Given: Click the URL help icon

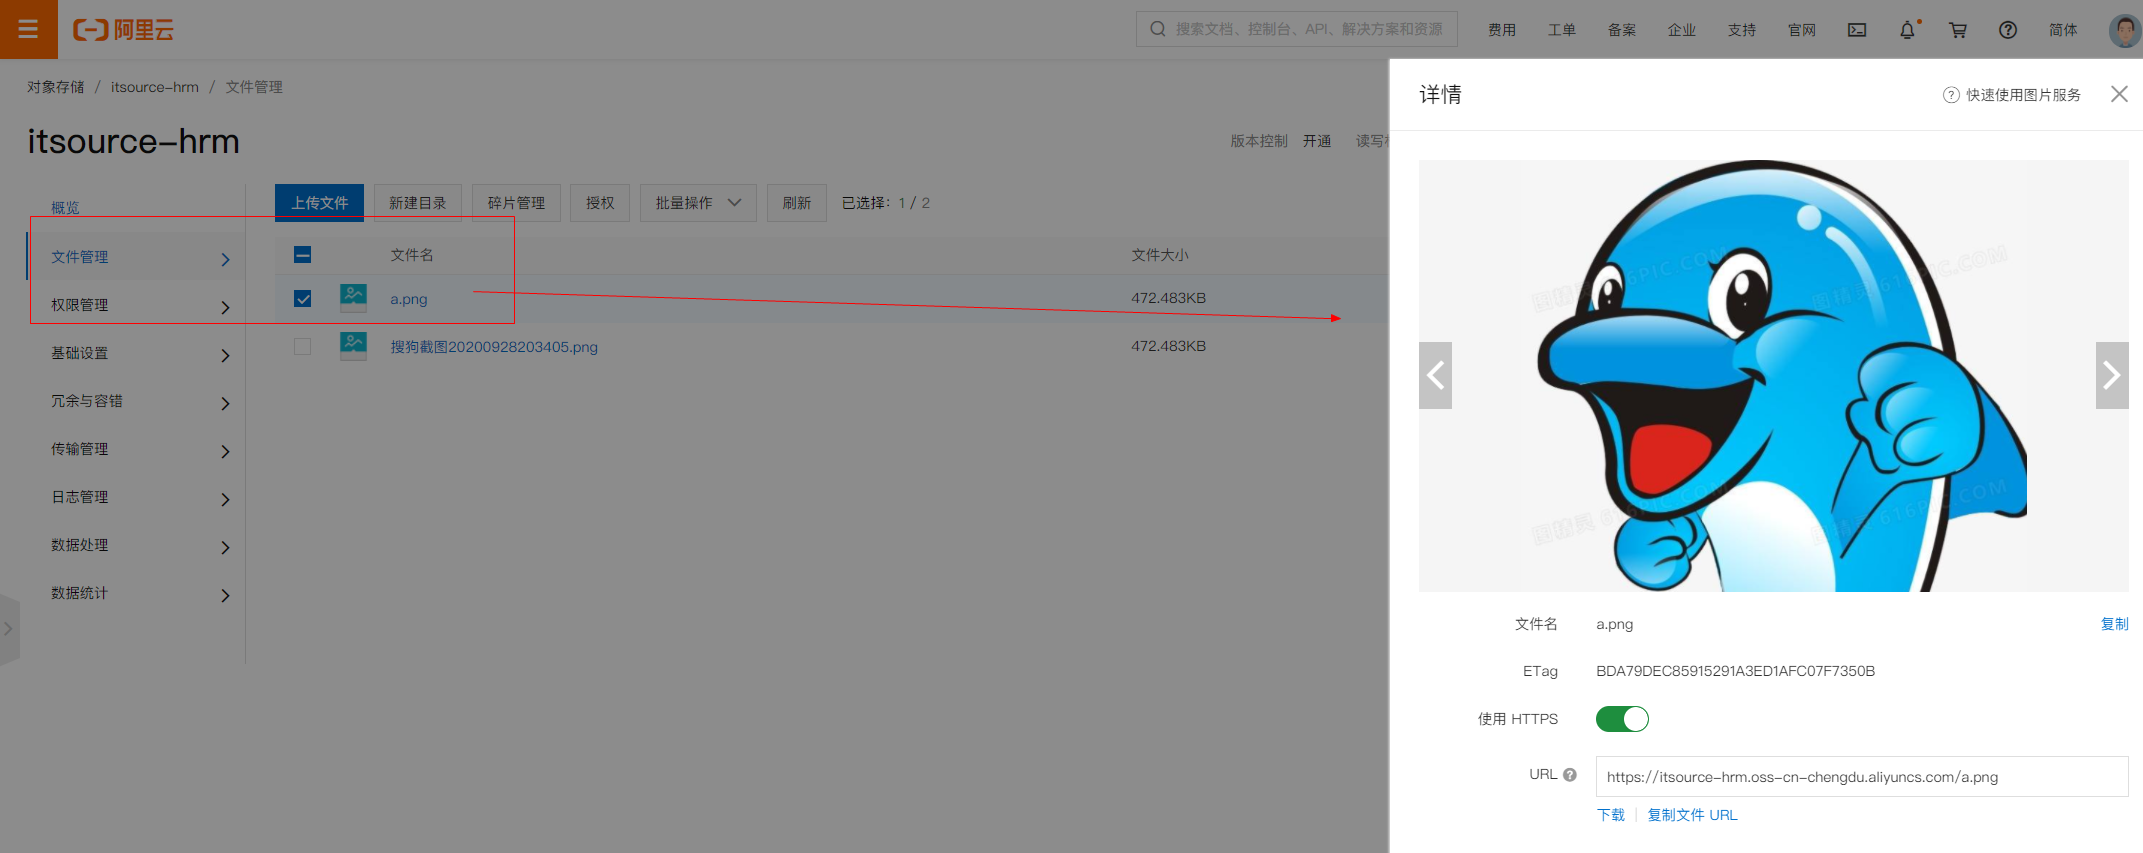Looking at the screenshot, I should (x=1570, y=775).
